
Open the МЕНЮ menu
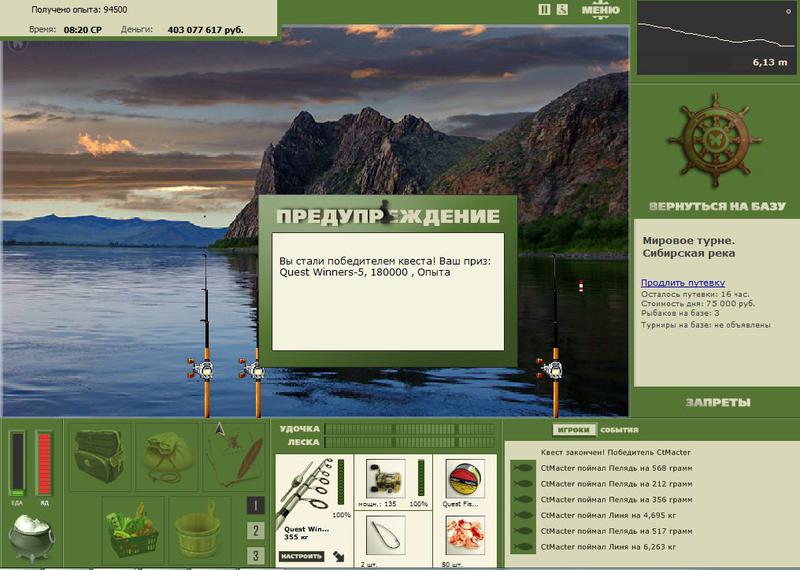coord(601,10)
